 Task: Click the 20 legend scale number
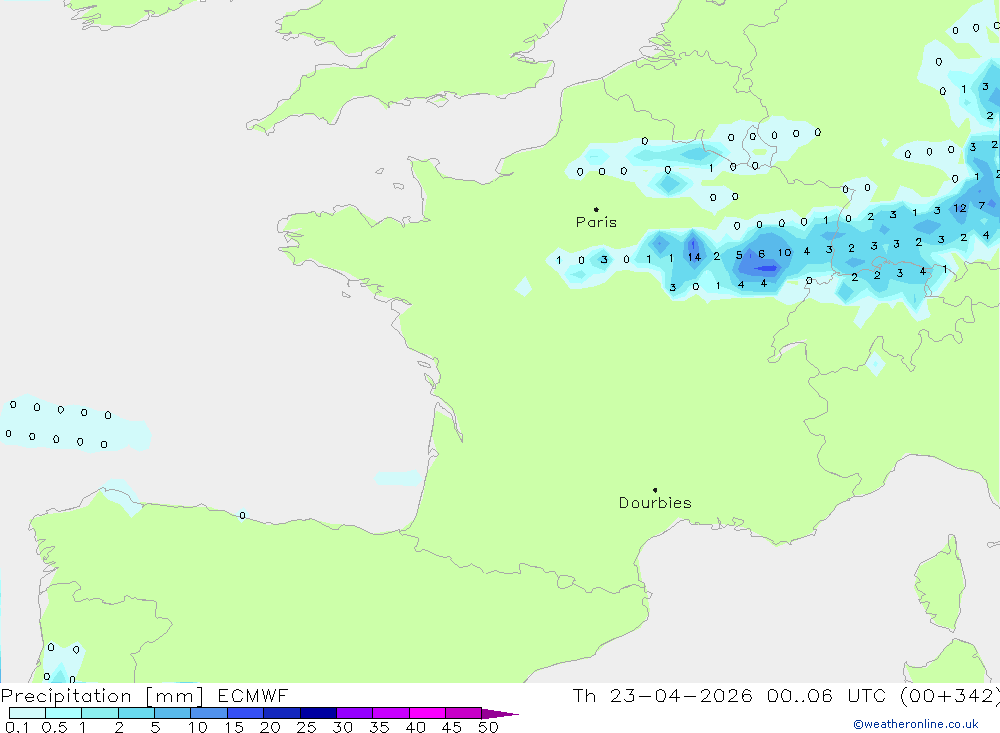point(270,727)
